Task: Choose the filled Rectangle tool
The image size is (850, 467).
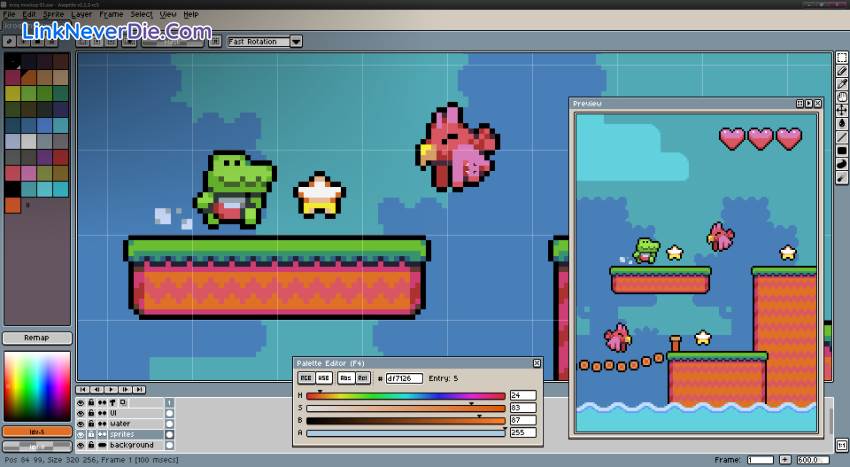Action: [841, 150]
